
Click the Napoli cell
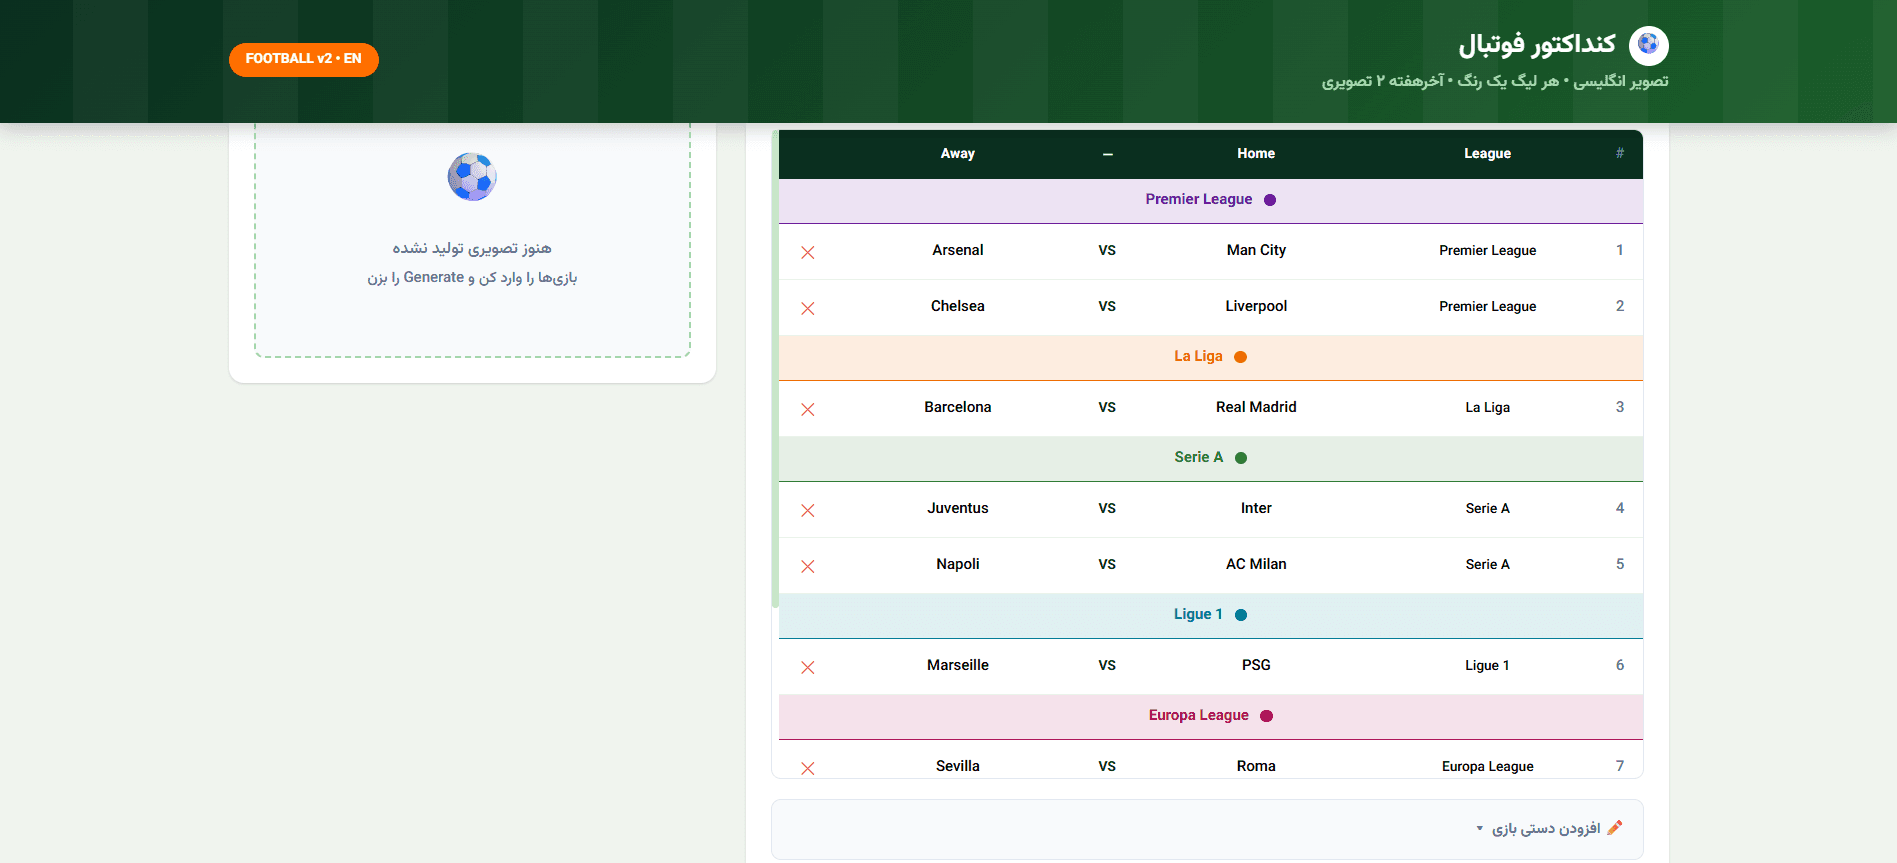click(x=957, y=564)
